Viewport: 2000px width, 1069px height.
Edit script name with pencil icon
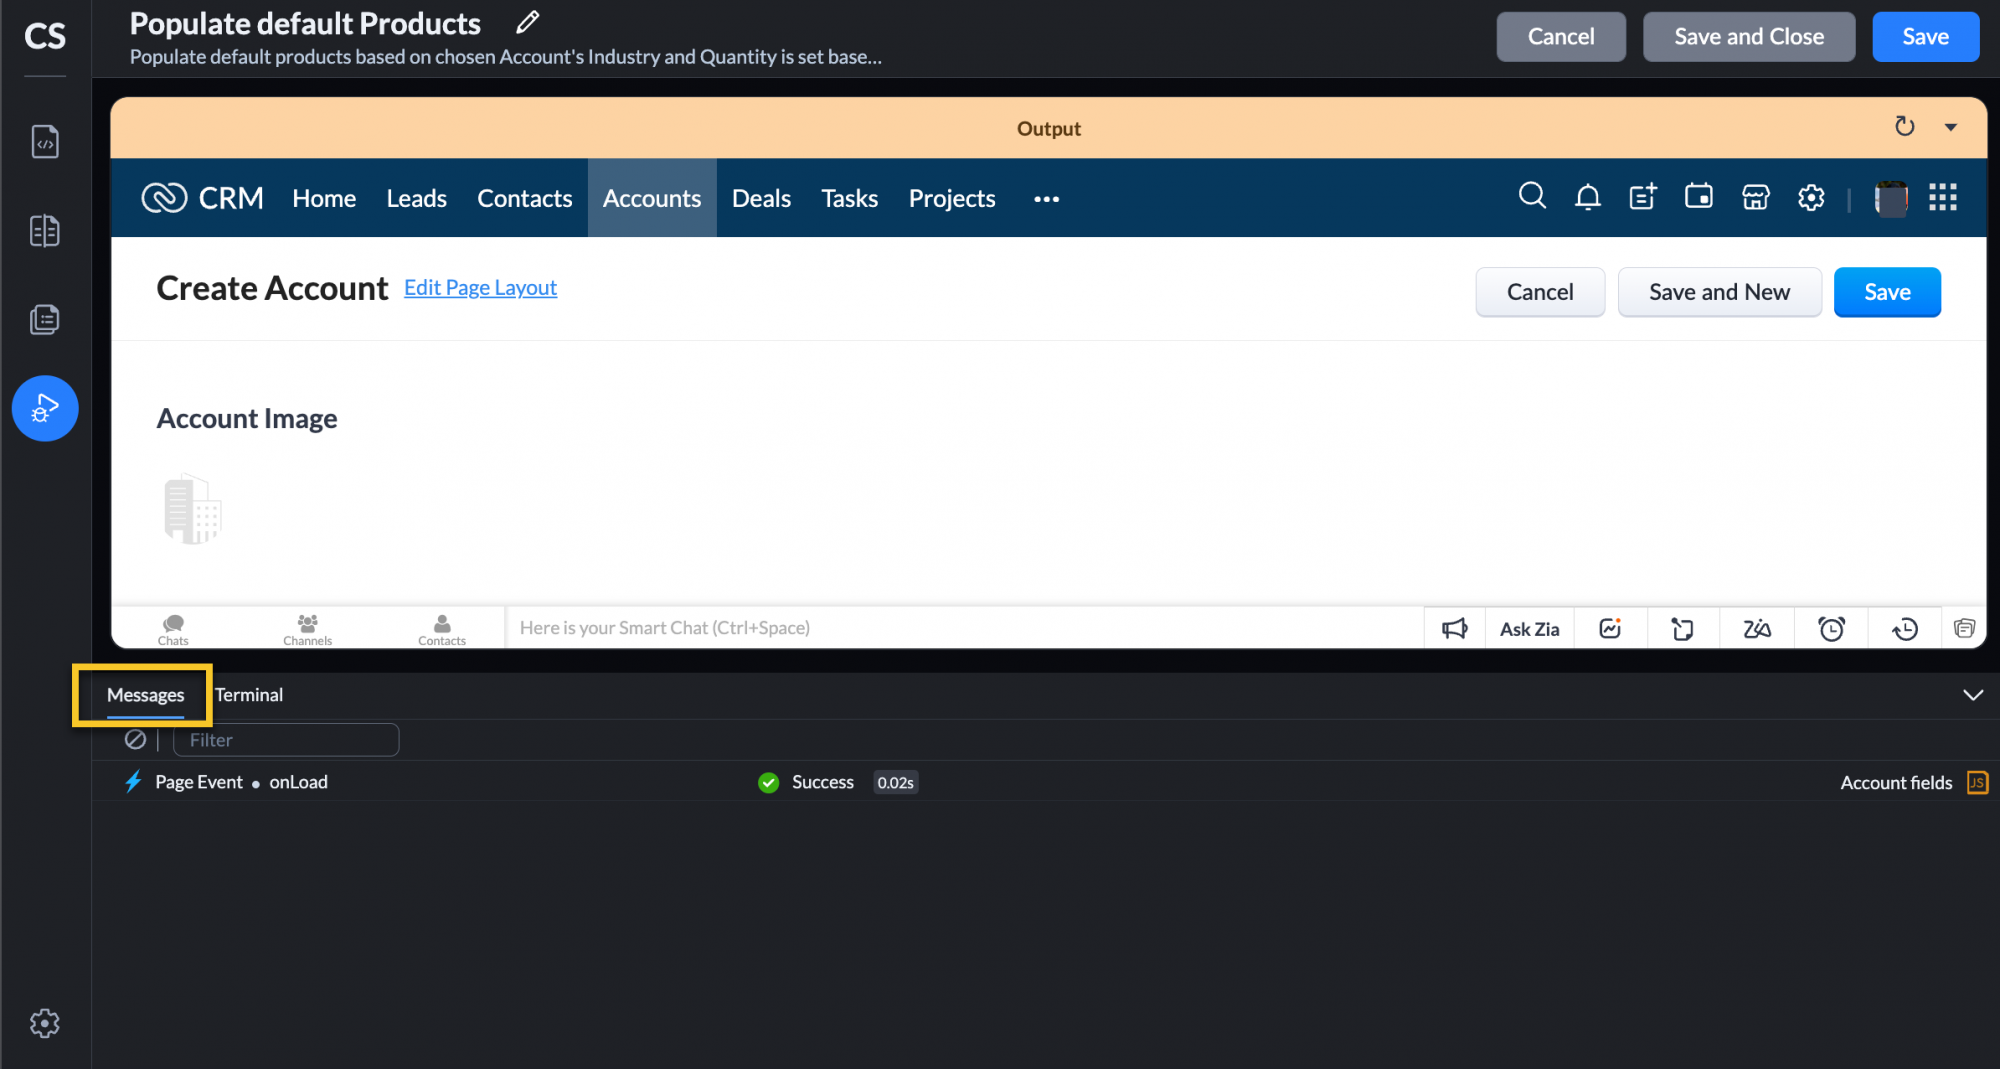click(x=528, y=22)
